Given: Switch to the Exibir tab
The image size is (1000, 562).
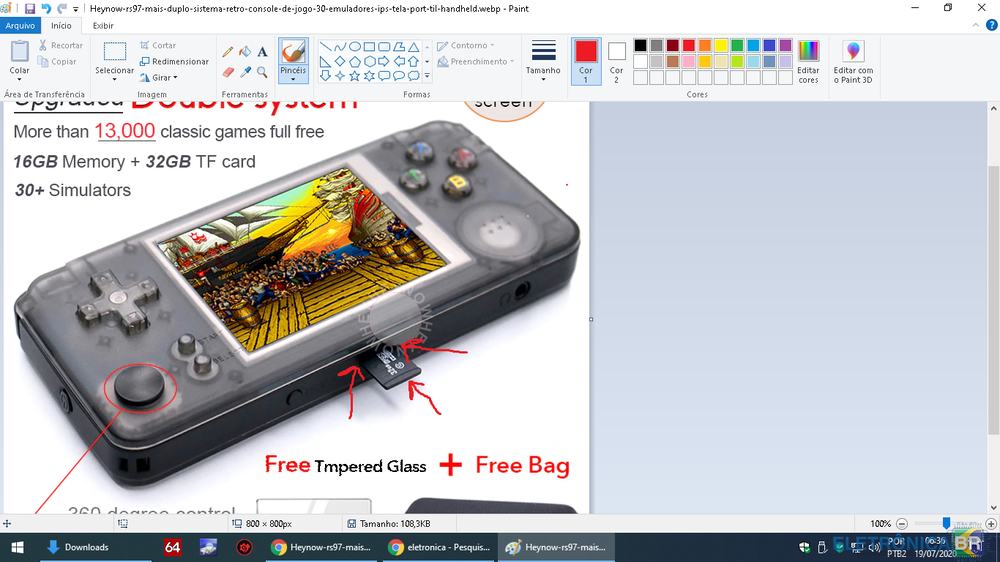Looking at the screenshot, I should click(103, 26).
